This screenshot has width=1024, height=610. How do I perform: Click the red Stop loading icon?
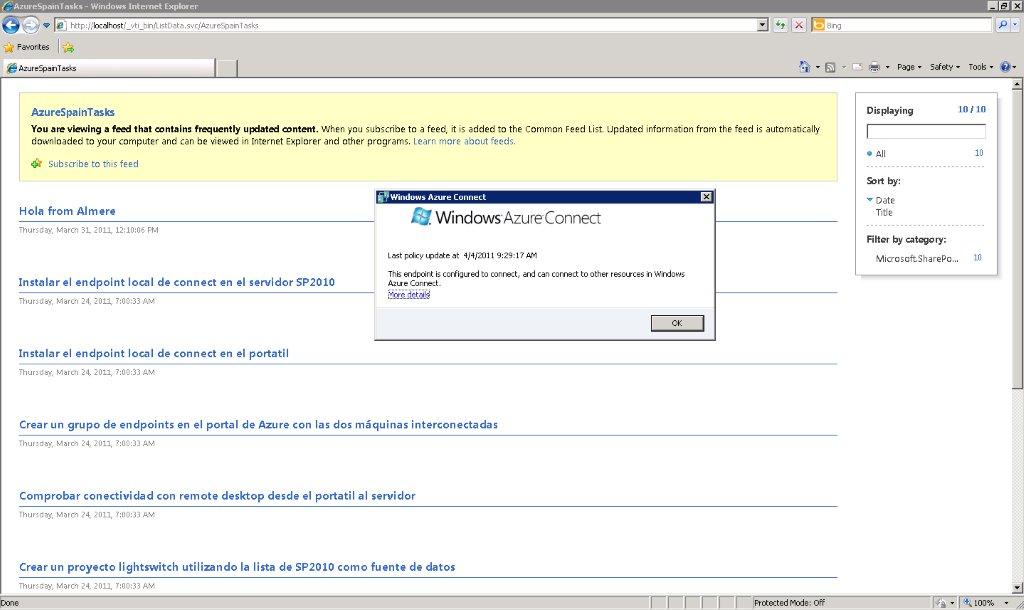(799, 25)
